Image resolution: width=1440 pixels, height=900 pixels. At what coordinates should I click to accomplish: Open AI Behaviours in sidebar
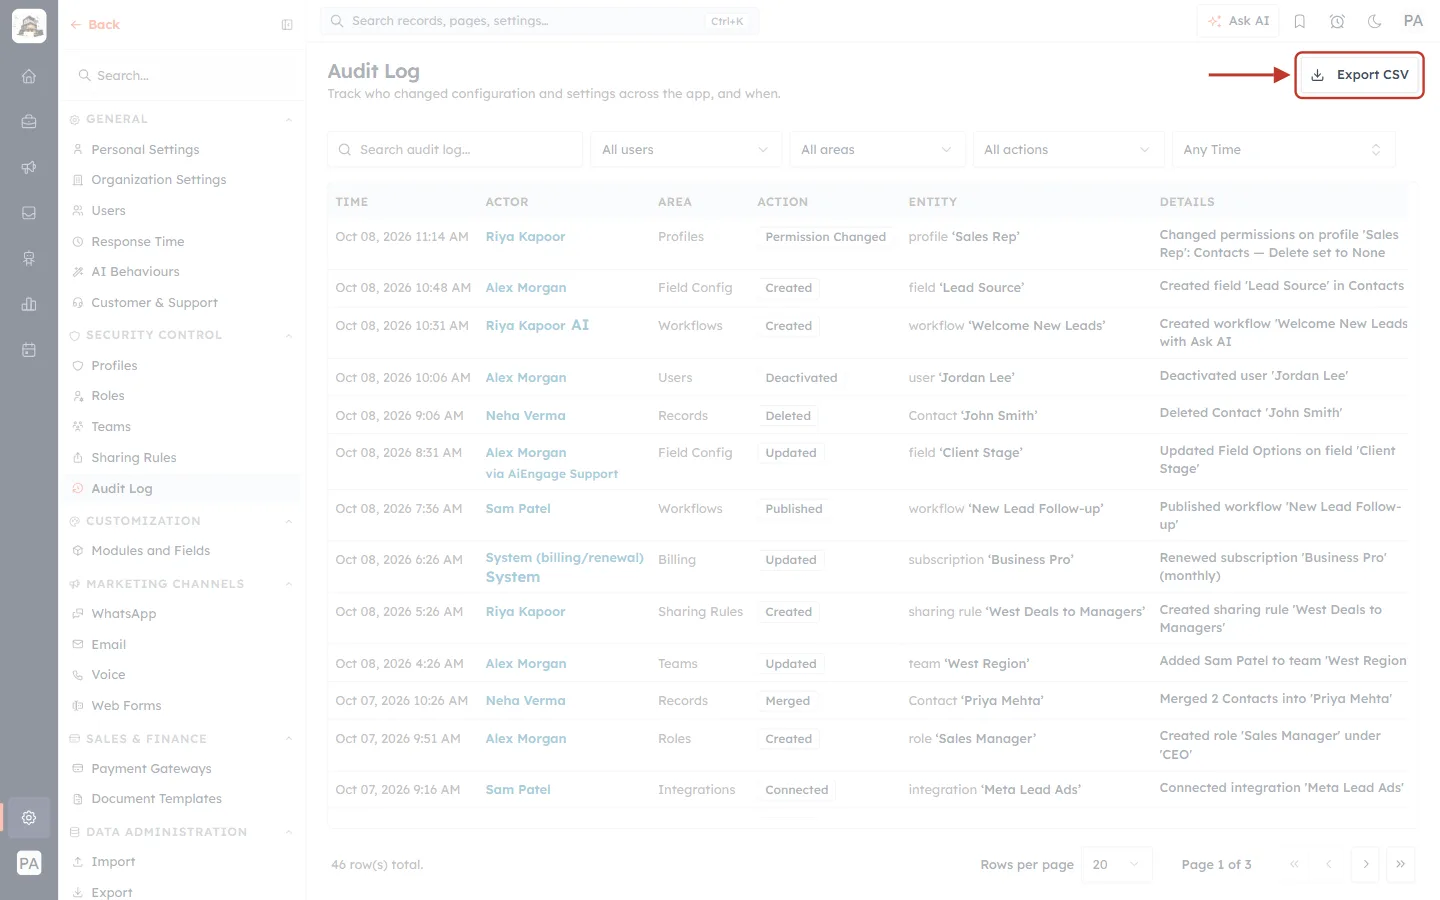click(x=135, y=272)
